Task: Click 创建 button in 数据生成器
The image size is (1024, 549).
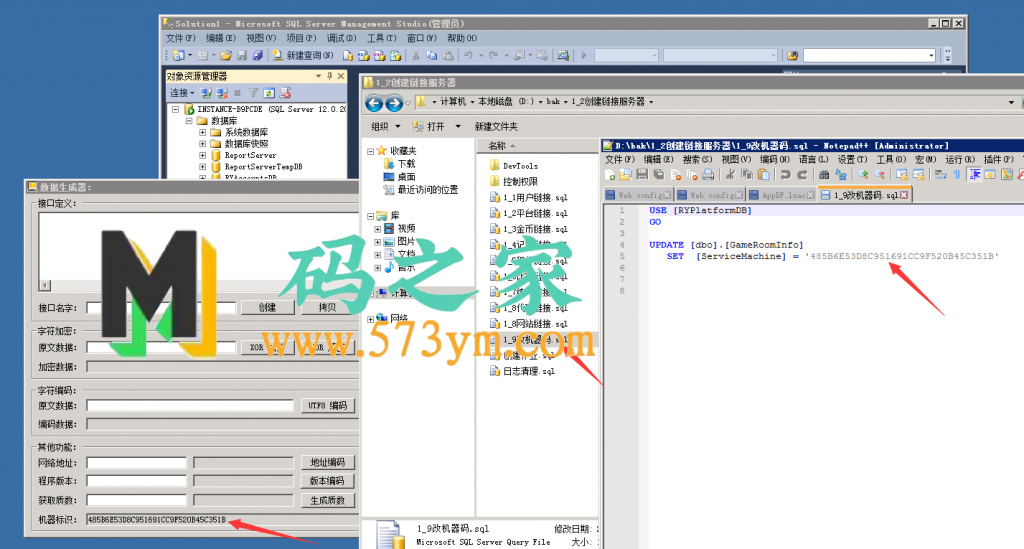Action: [267, 307]
